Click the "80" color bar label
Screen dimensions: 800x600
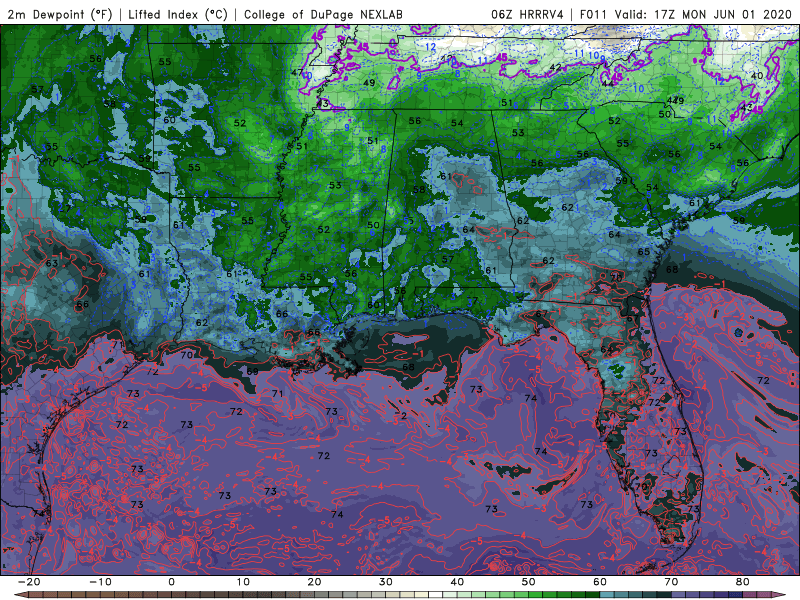pyautogui.click(x=743, y=582)
